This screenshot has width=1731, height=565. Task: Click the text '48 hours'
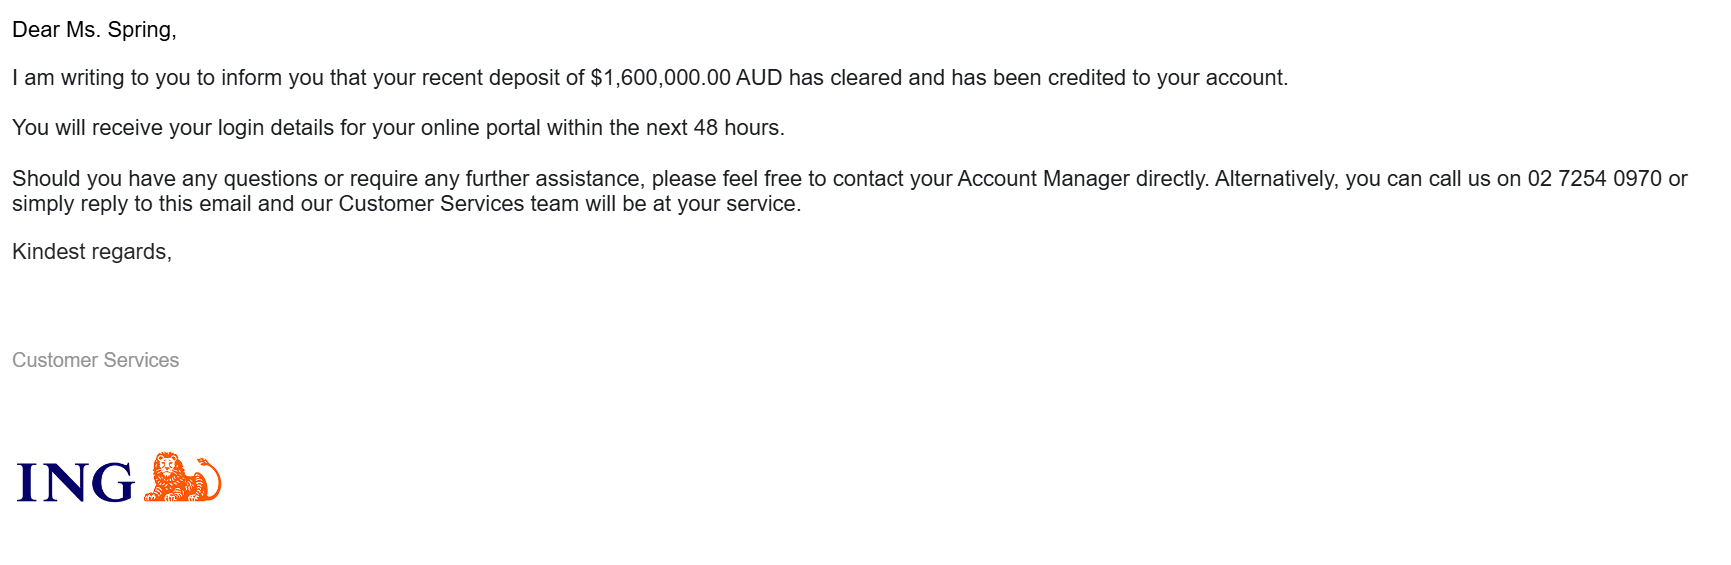pyautogui.click(x=738, y=128)
